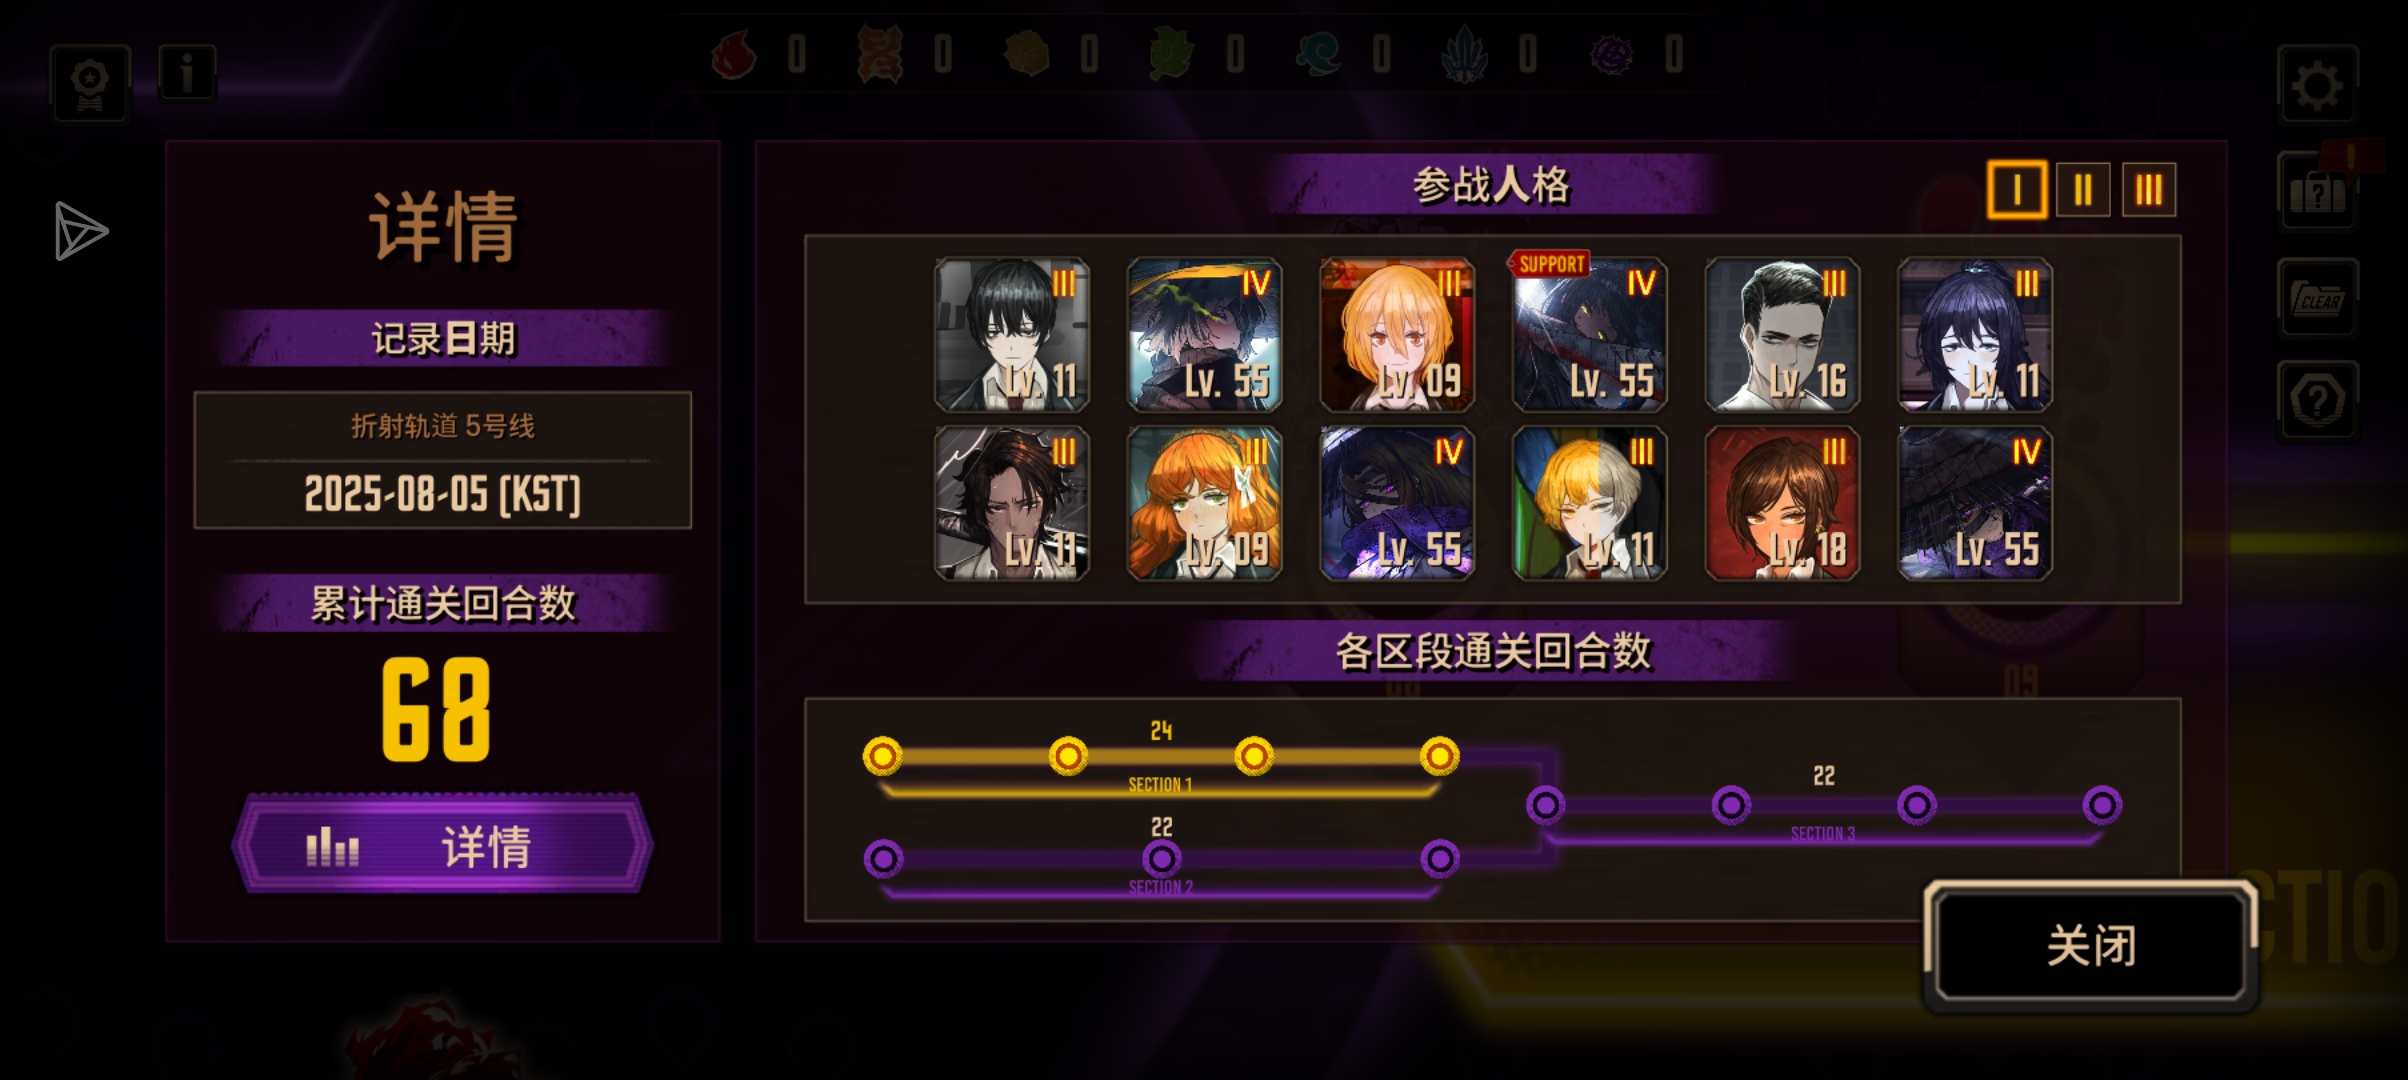Switch to team tab II
The width and height of the screenshot is (2408, 1080).
click(x=2083, y=189)
